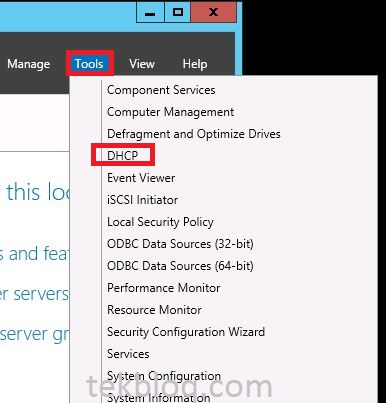Select Defragment and Optimize Drives

(194, 134)
